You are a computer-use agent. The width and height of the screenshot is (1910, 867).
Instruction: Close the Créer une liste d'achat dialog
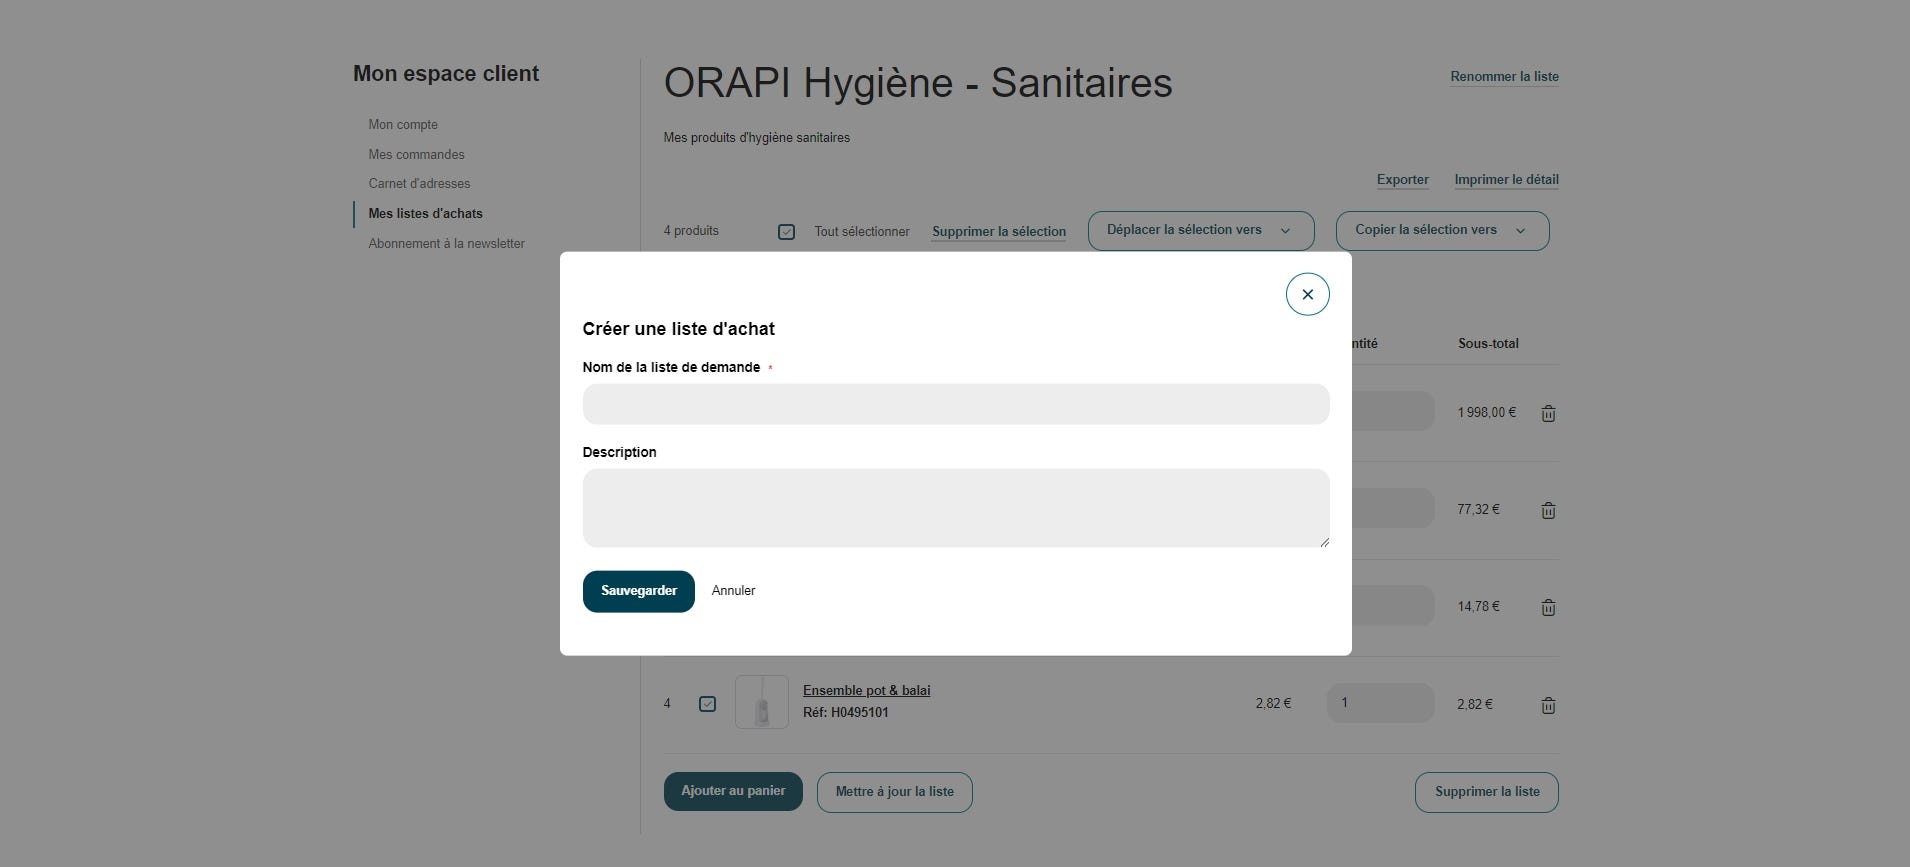pos(1307,294)
